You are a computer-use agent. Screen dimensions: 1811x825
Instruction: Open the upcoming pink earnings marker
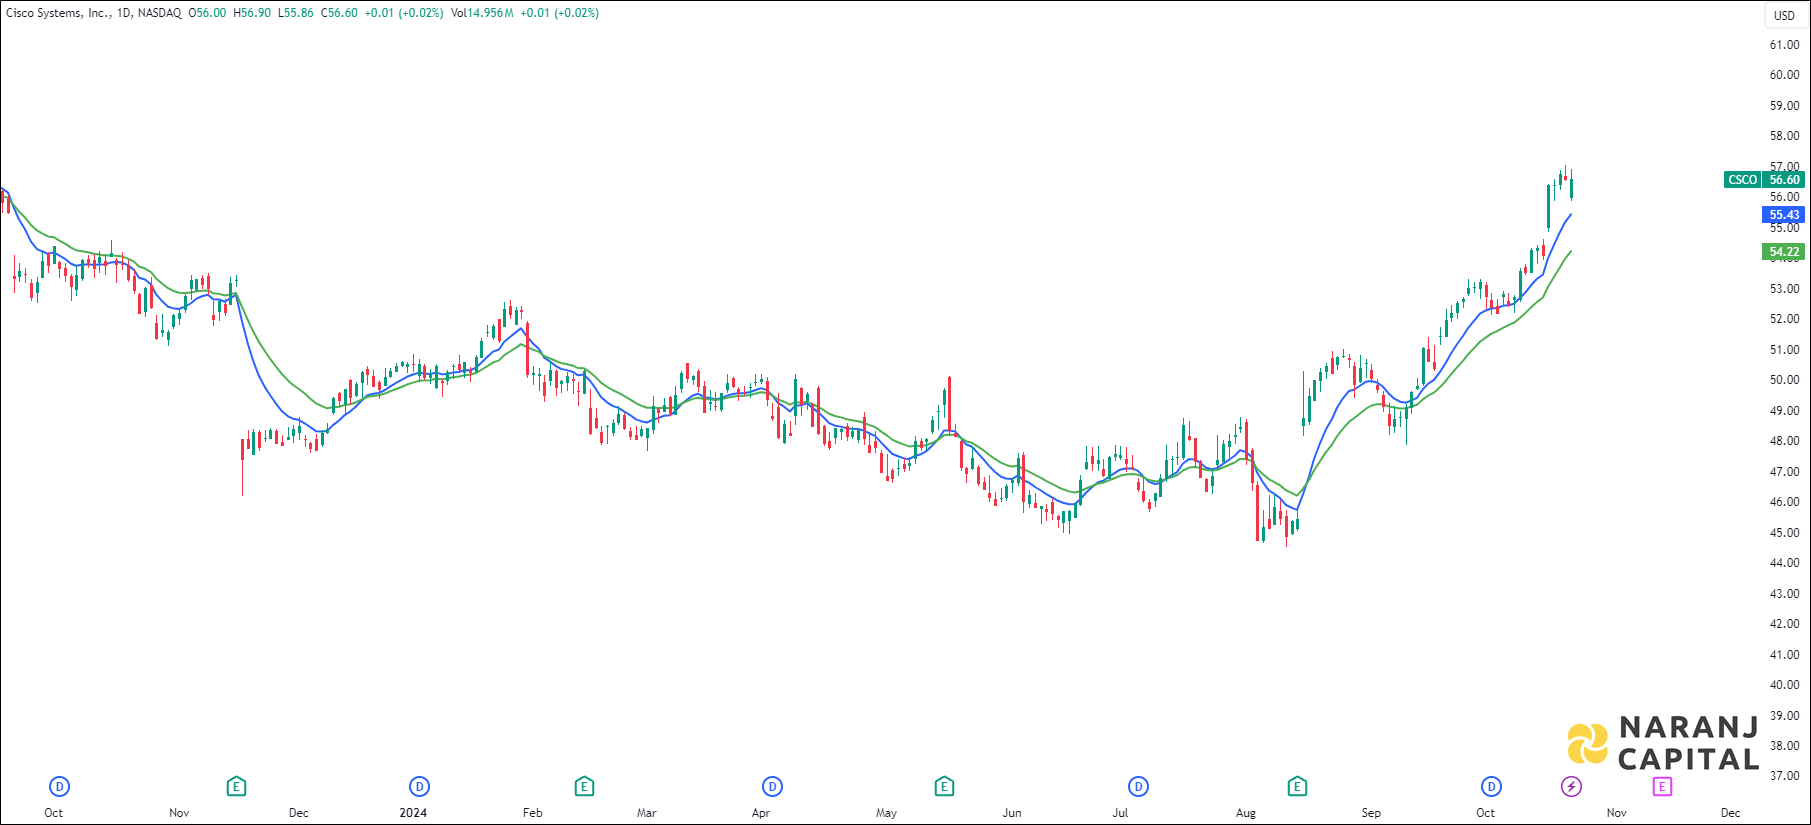(x=1662, y=787)
